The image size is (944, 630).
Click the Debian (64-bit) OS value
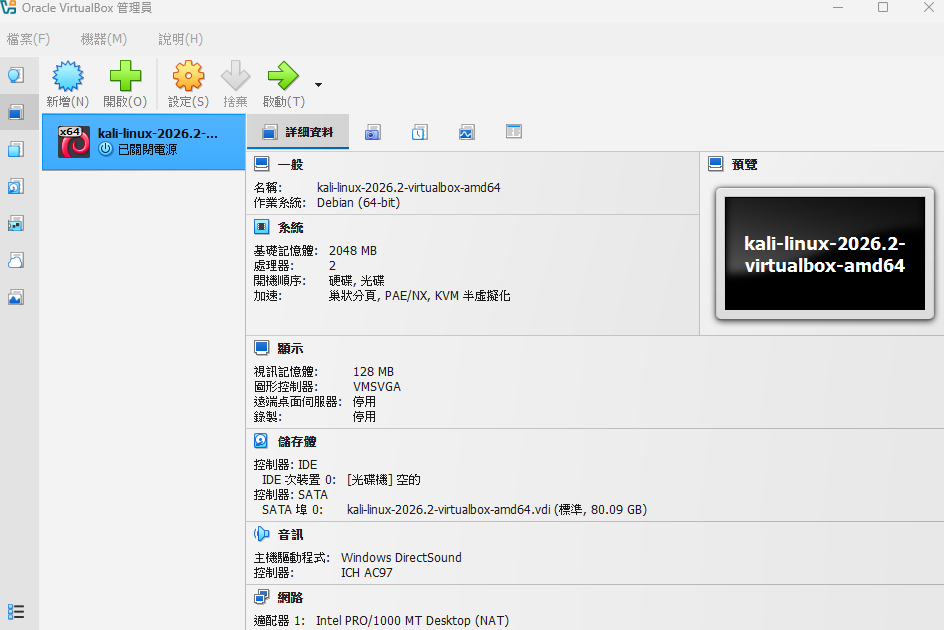coord(358,203)
